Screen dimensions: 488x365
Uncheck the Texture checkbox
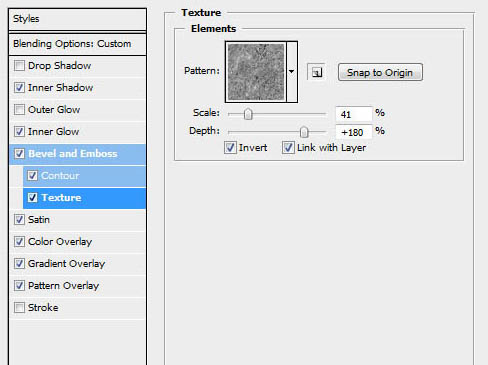tap(32, 198)
